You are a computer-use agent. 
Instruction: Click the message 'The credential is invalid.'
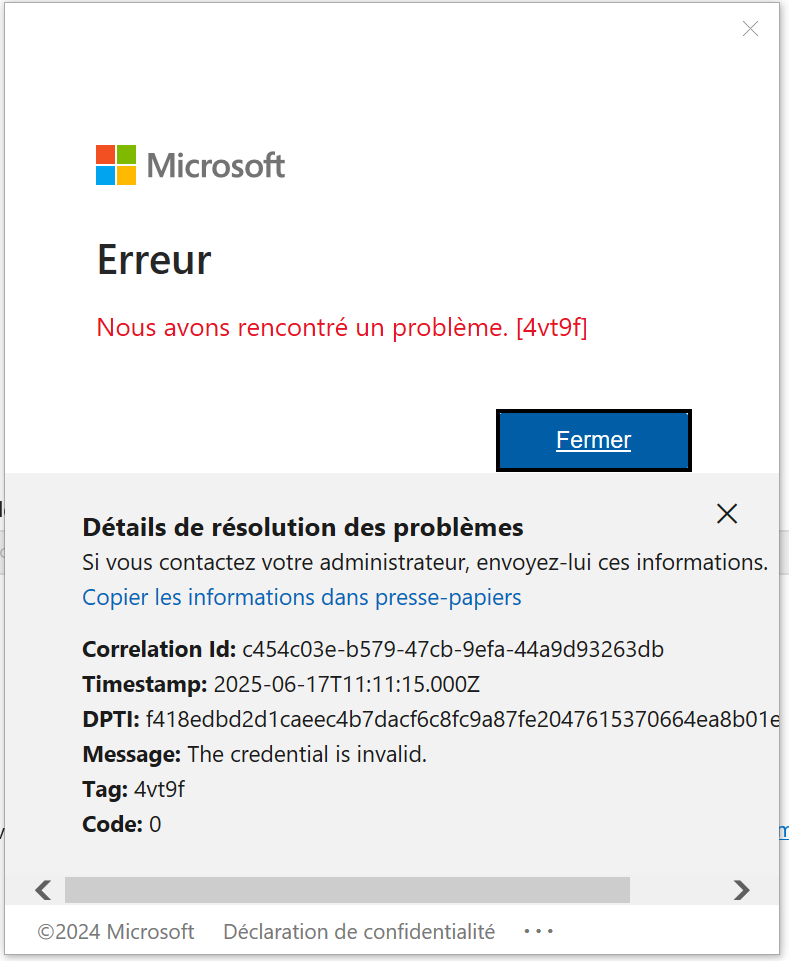point(307,755)
